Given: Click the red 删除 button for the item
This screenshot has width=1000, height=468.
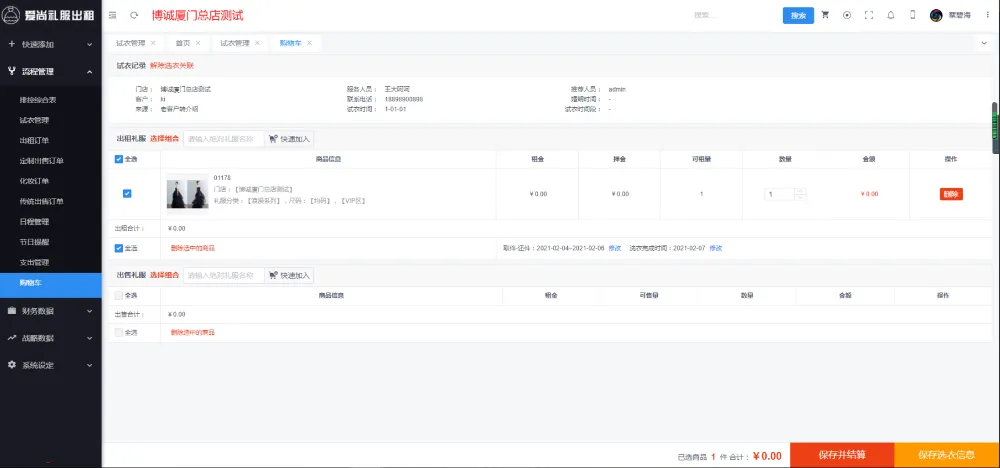Looking at the screenshot, I should coord(951,194).
